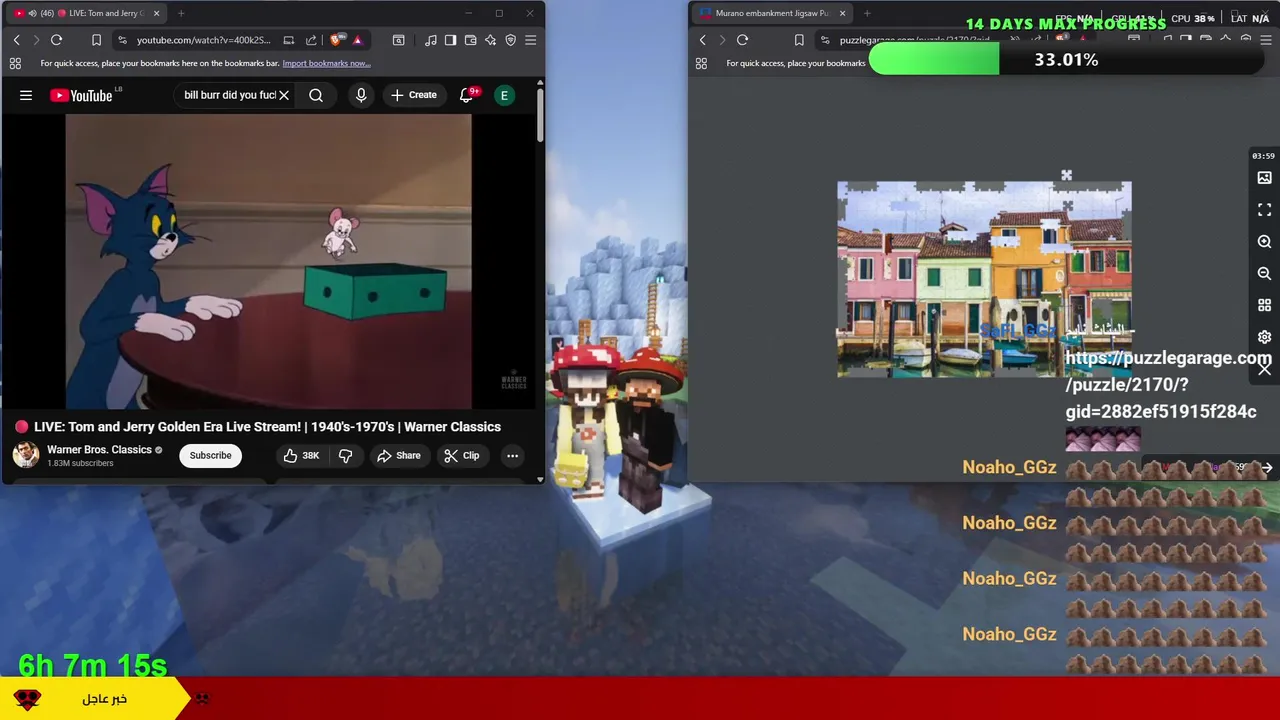Create a Clip of the video

(462, 455)
